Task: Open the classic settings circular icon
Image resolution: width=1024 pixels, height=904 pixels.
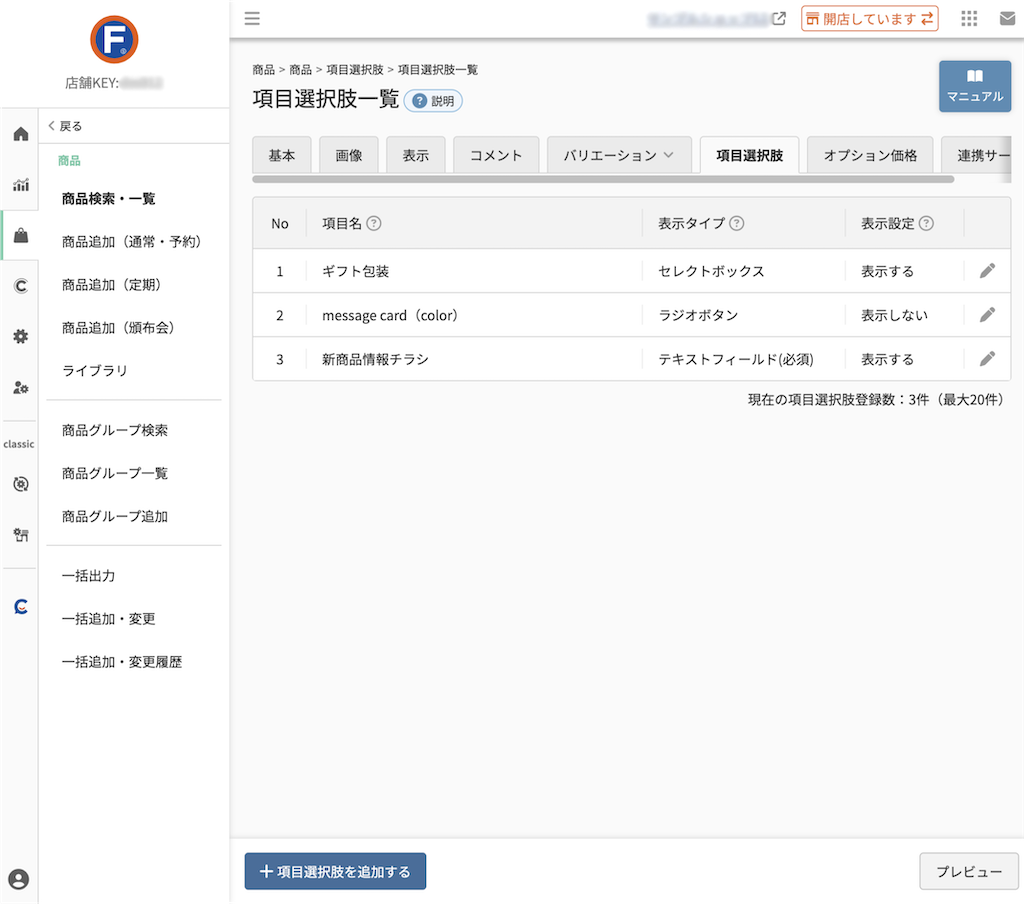Action: 21,484
